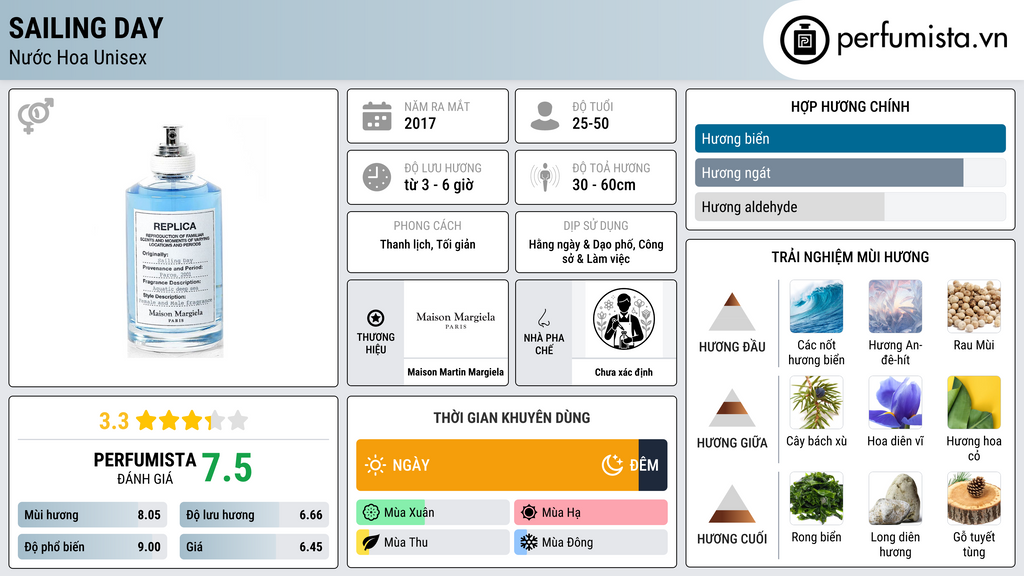This screenshot has height=576, width=1024.
Task: Click the nose icon for perfumer
Action: pos(543,318)
